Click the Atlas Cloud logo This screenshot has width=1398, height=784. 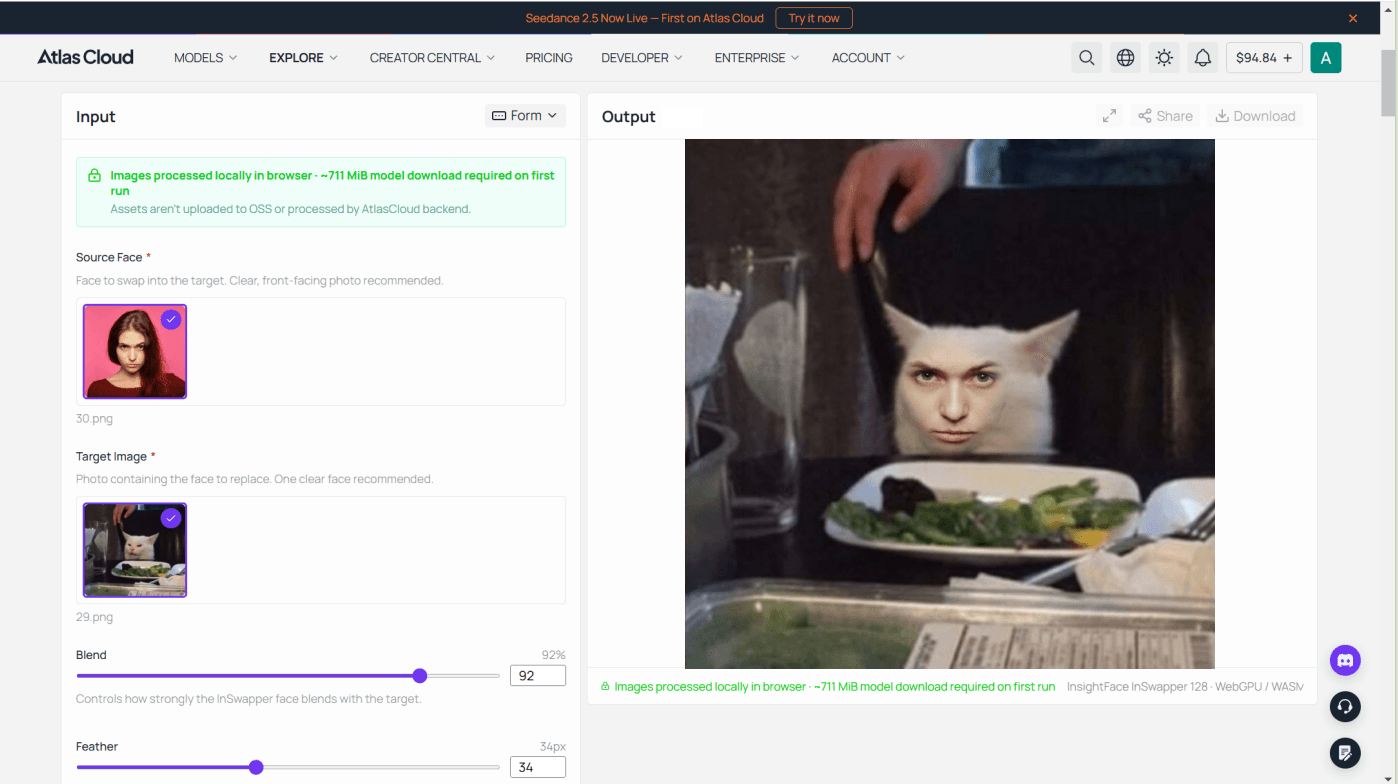pos(85,57)
